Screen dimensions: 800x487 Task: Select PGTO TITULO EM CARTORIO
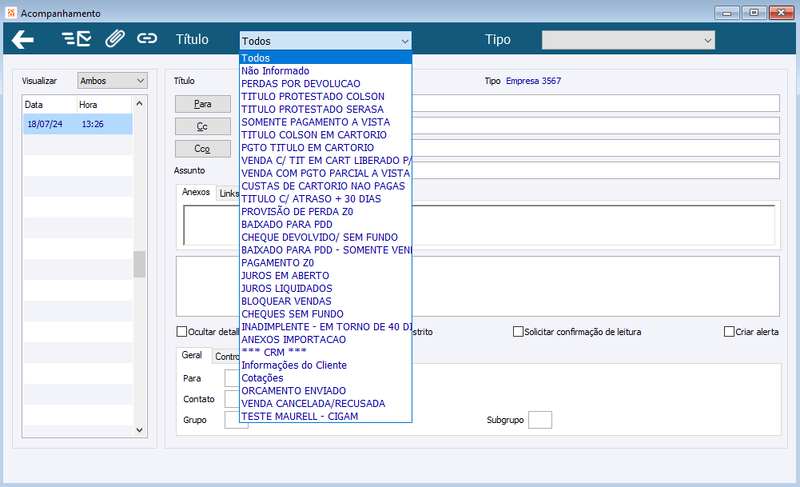326,147
